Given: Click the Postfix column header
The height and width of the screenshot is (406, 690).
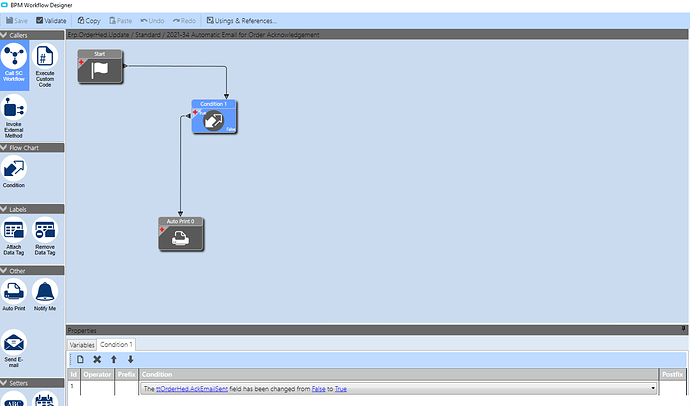Looking at the screenshot, I should tap(672, 374).
